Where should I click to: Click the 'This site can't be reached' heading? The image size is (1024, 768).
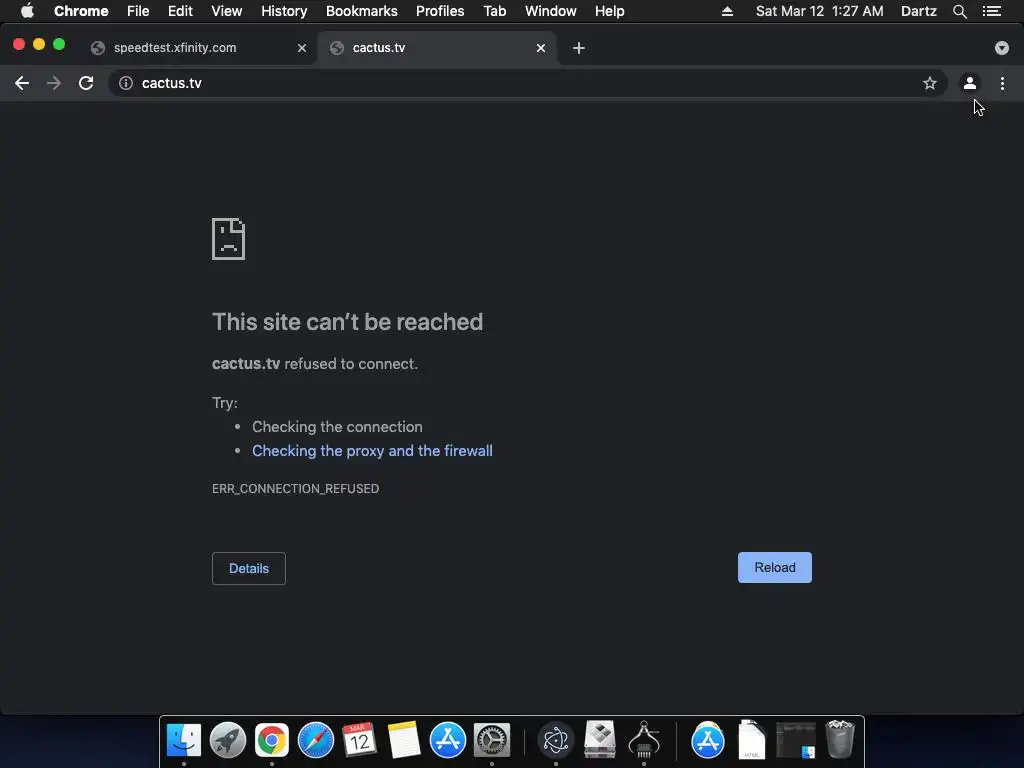[x=347, y=322]
